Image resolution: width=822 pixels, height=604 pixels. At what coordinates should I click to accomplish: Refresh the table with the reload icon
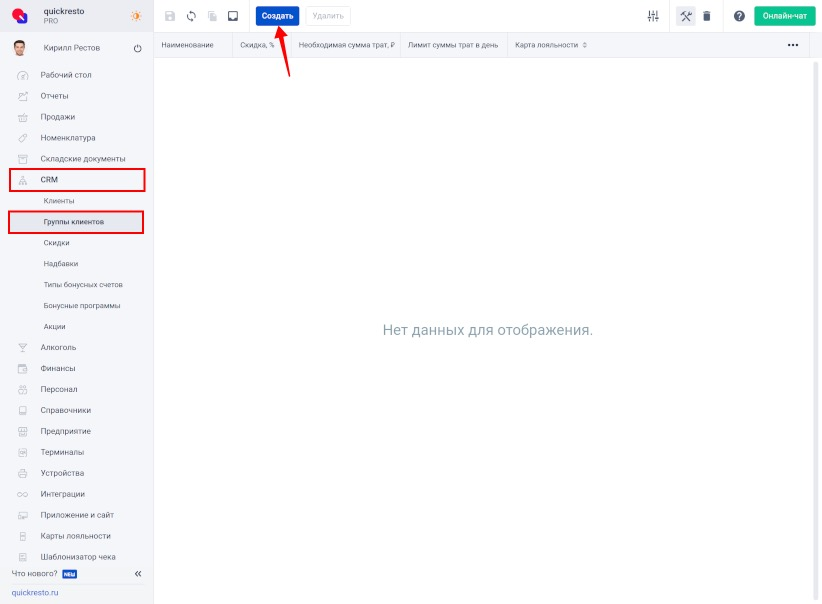[x=191, y=16]
